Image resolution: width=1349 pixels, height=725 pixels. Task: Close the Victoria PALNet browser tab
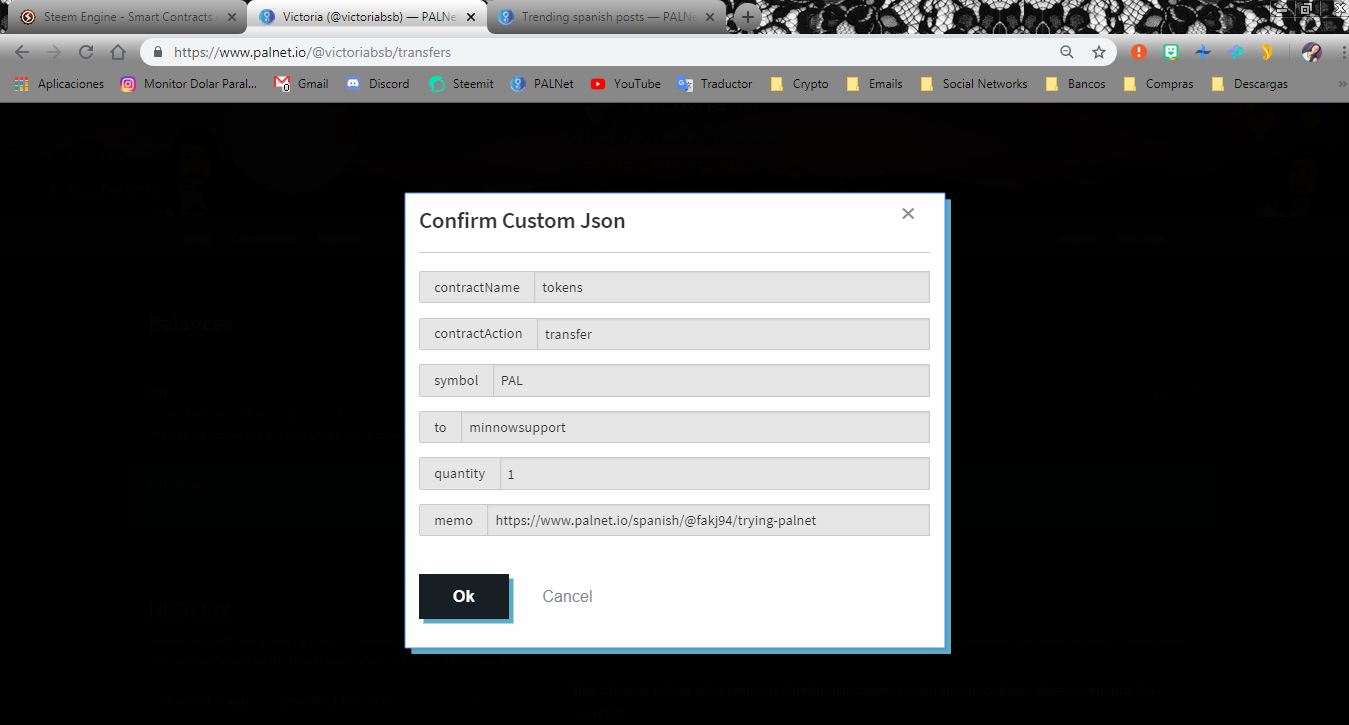470,17
